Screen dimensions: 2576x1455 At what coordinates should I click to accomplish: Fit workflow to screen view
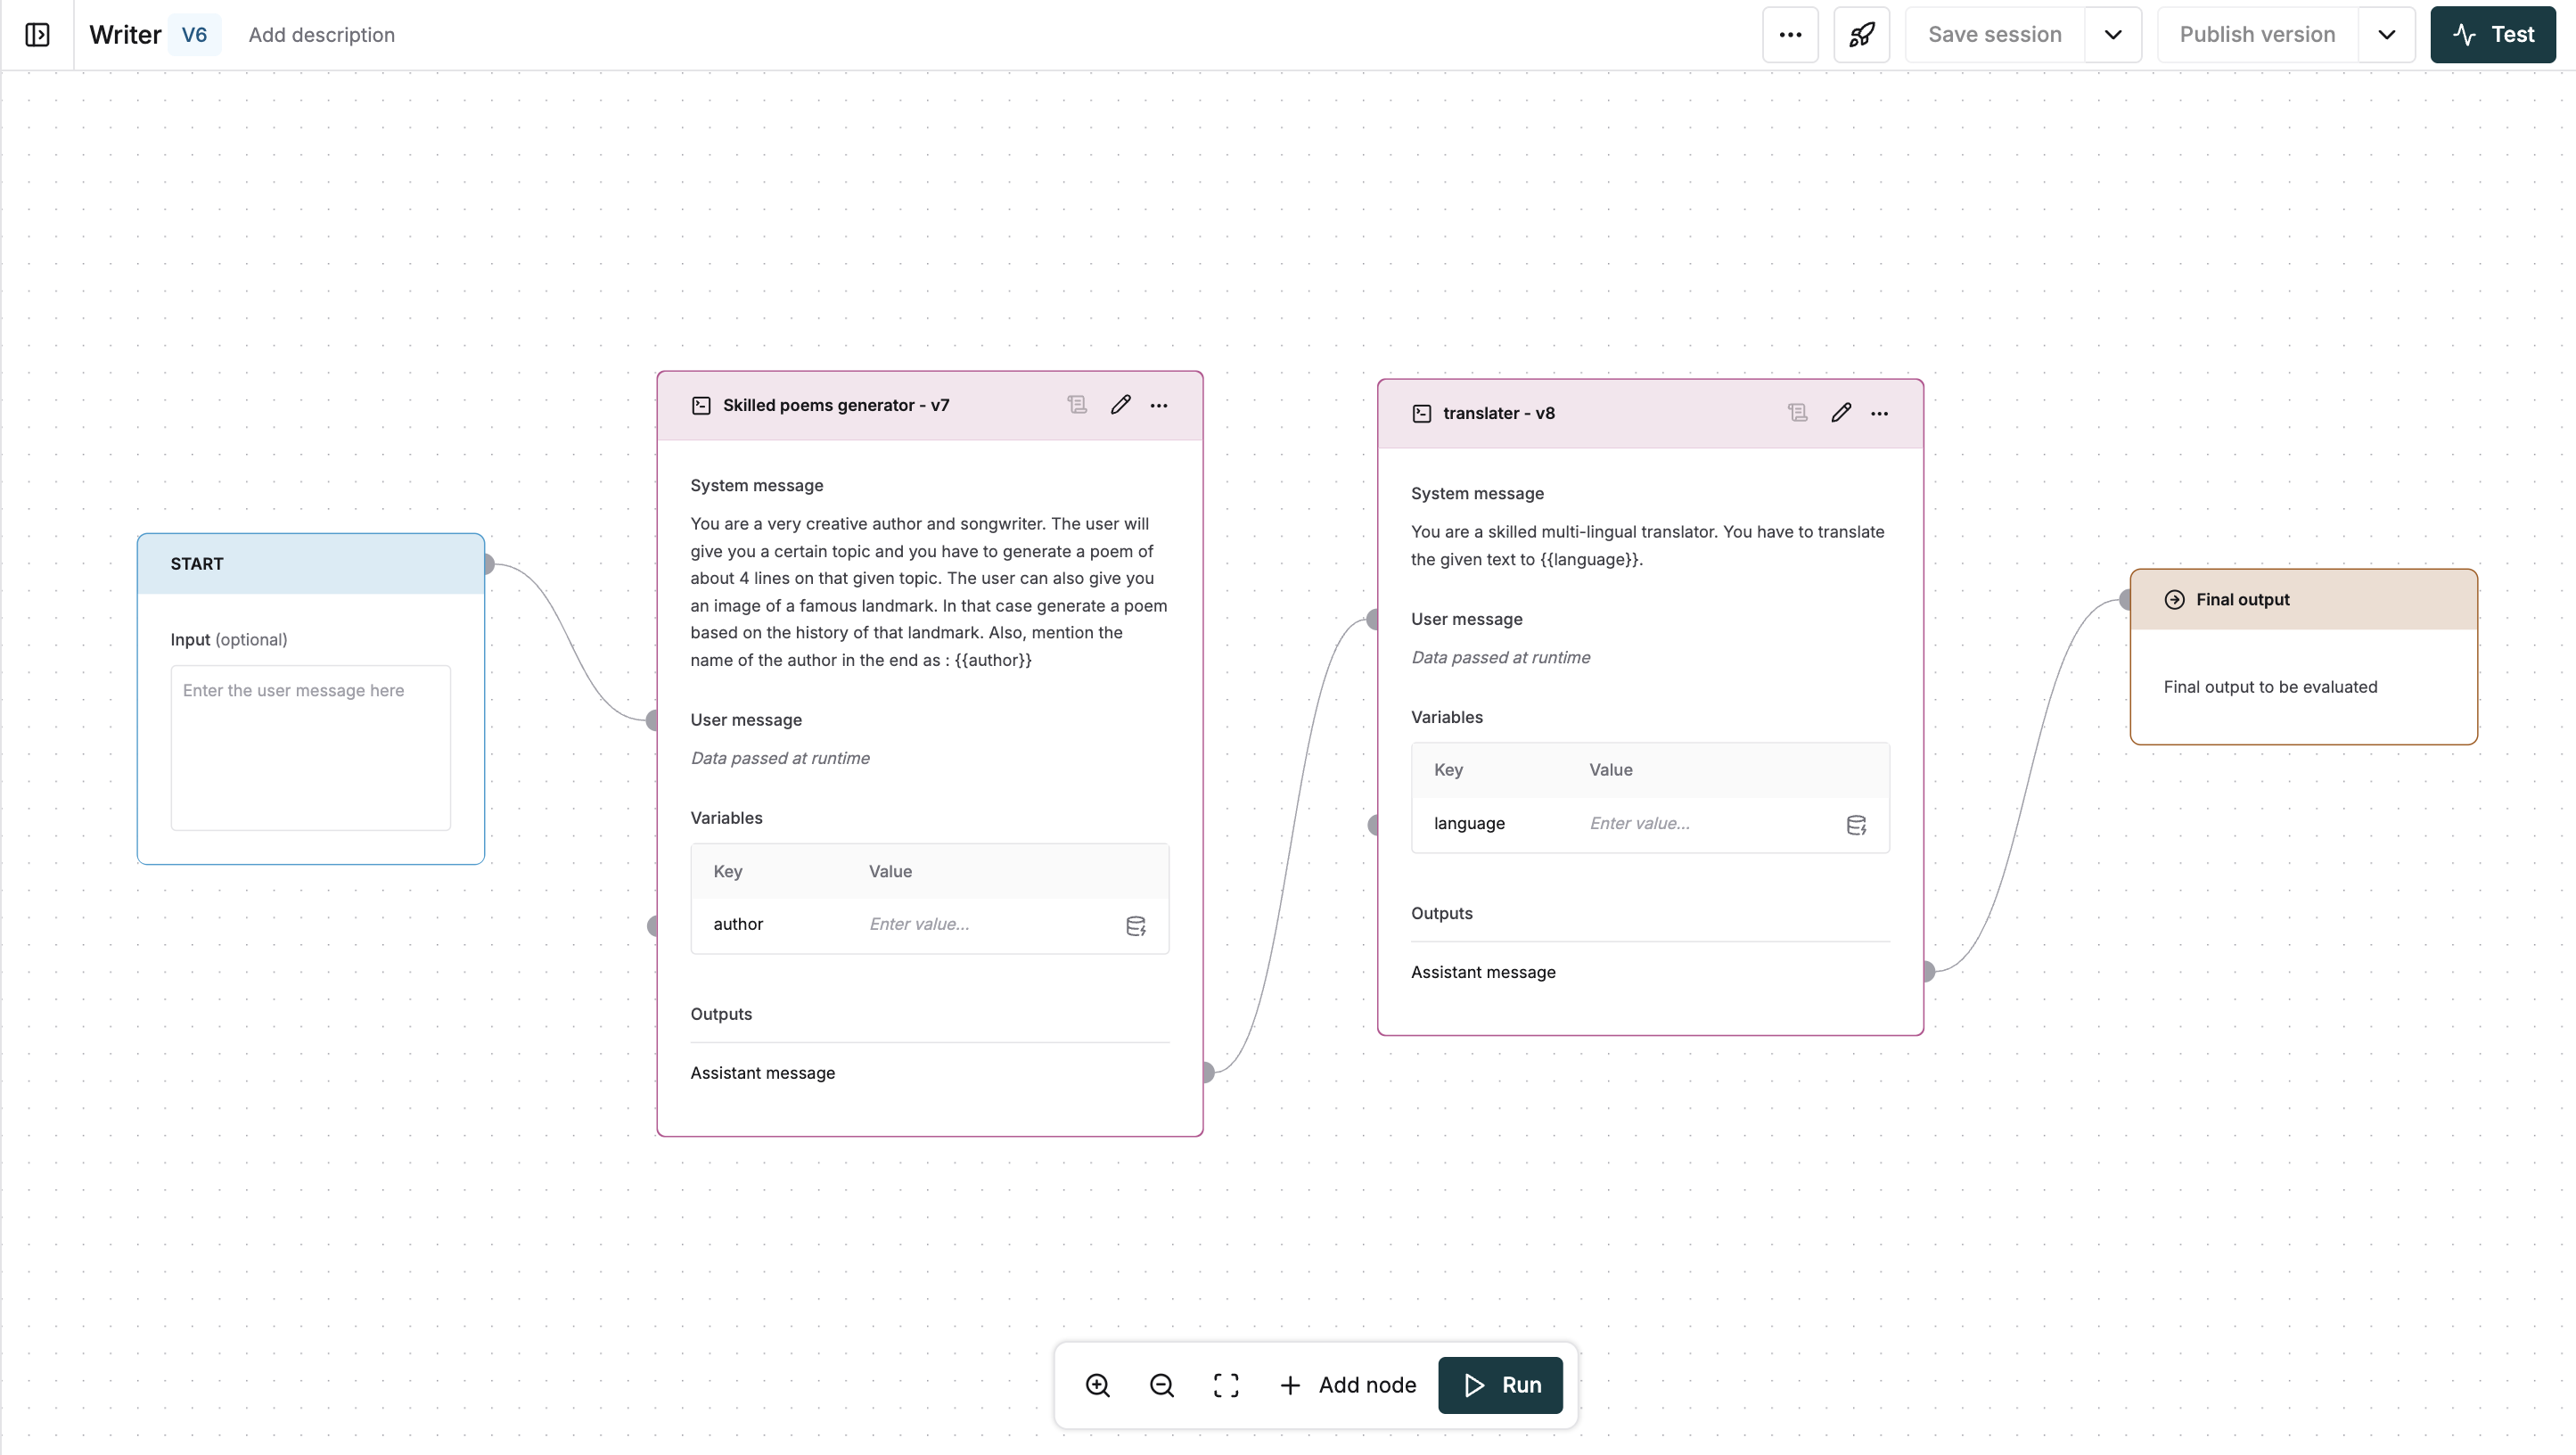(x=1226, y=1385)
